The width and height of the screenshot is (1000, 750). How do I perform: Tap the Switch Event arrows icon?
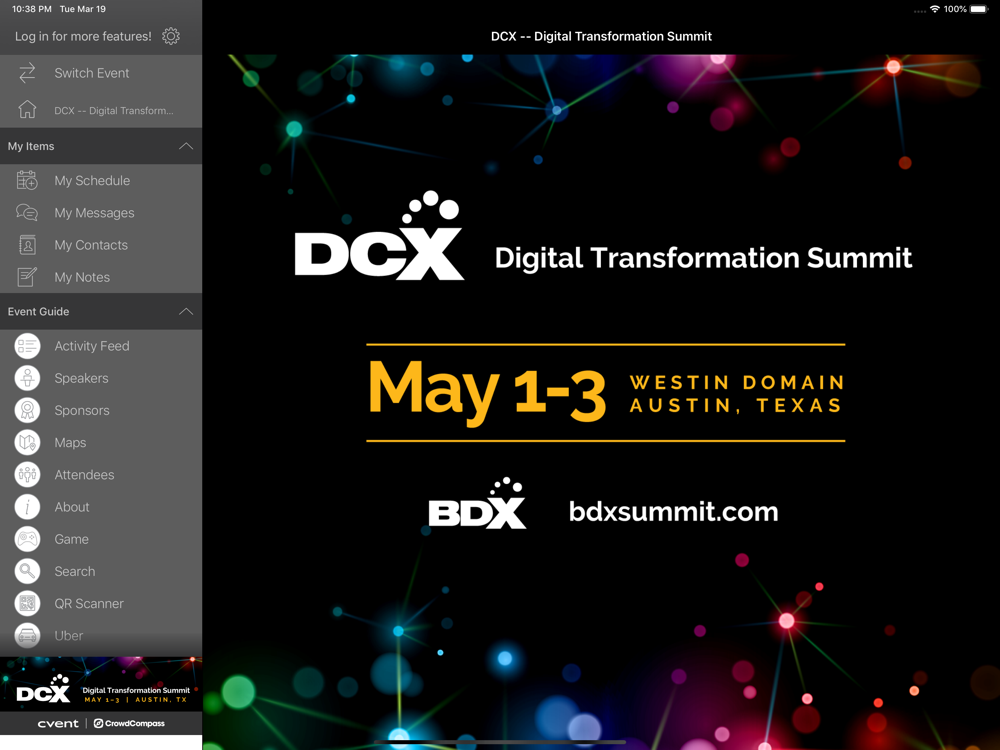coord(27,73)
